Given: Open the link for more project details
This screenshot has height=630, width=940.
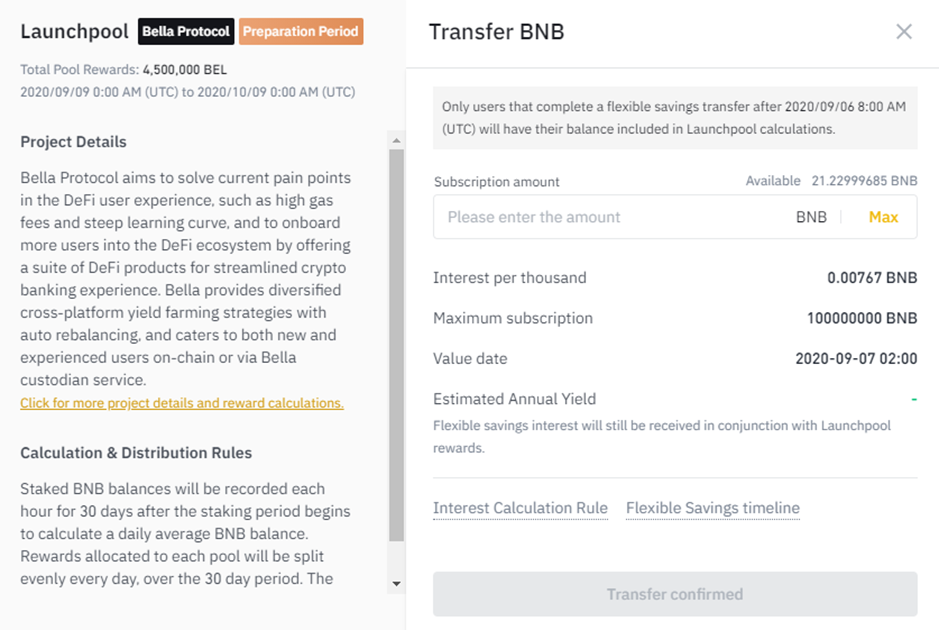Looking at the screenshot, I should tap(182, 403).
